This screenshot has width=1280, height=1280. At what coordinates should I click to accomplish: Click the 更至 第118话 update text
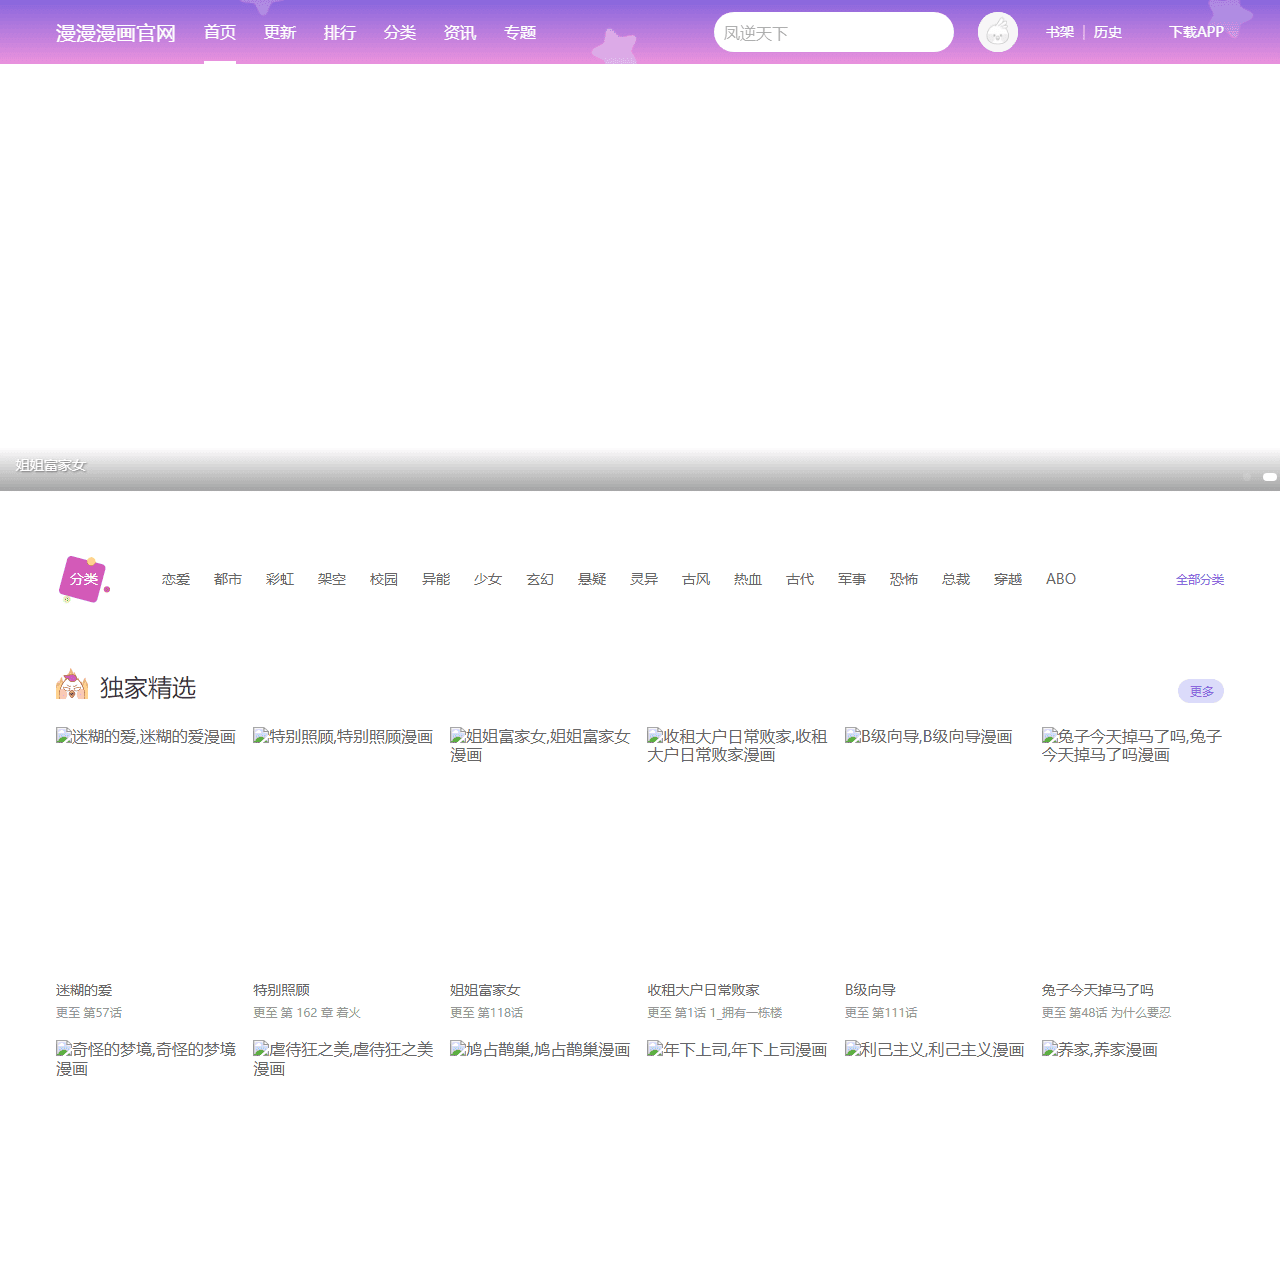click(487, 1013)
